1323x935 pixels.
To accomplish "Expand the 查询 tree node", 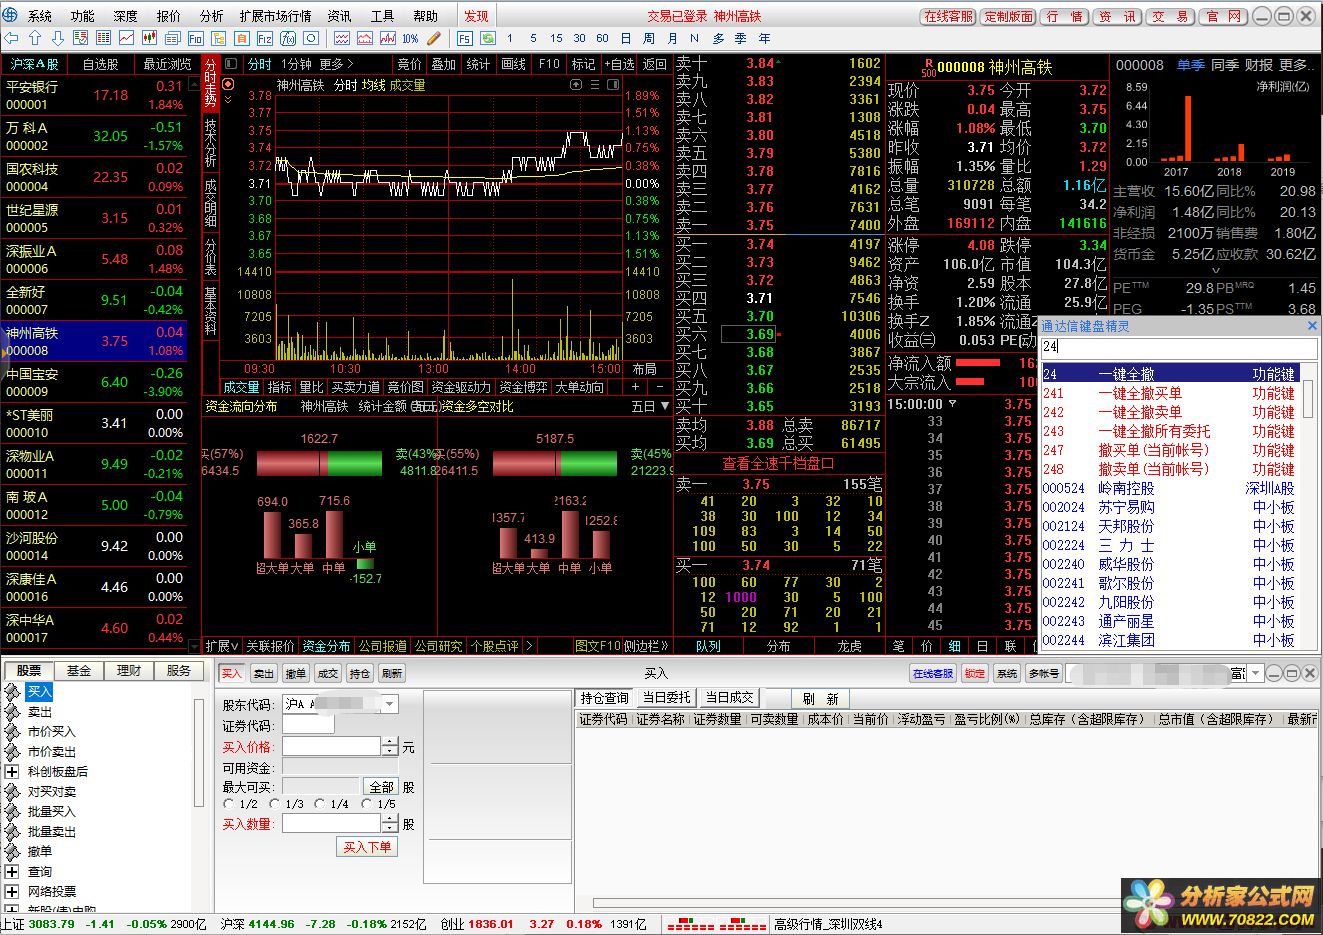I will [x=12, y=872].
